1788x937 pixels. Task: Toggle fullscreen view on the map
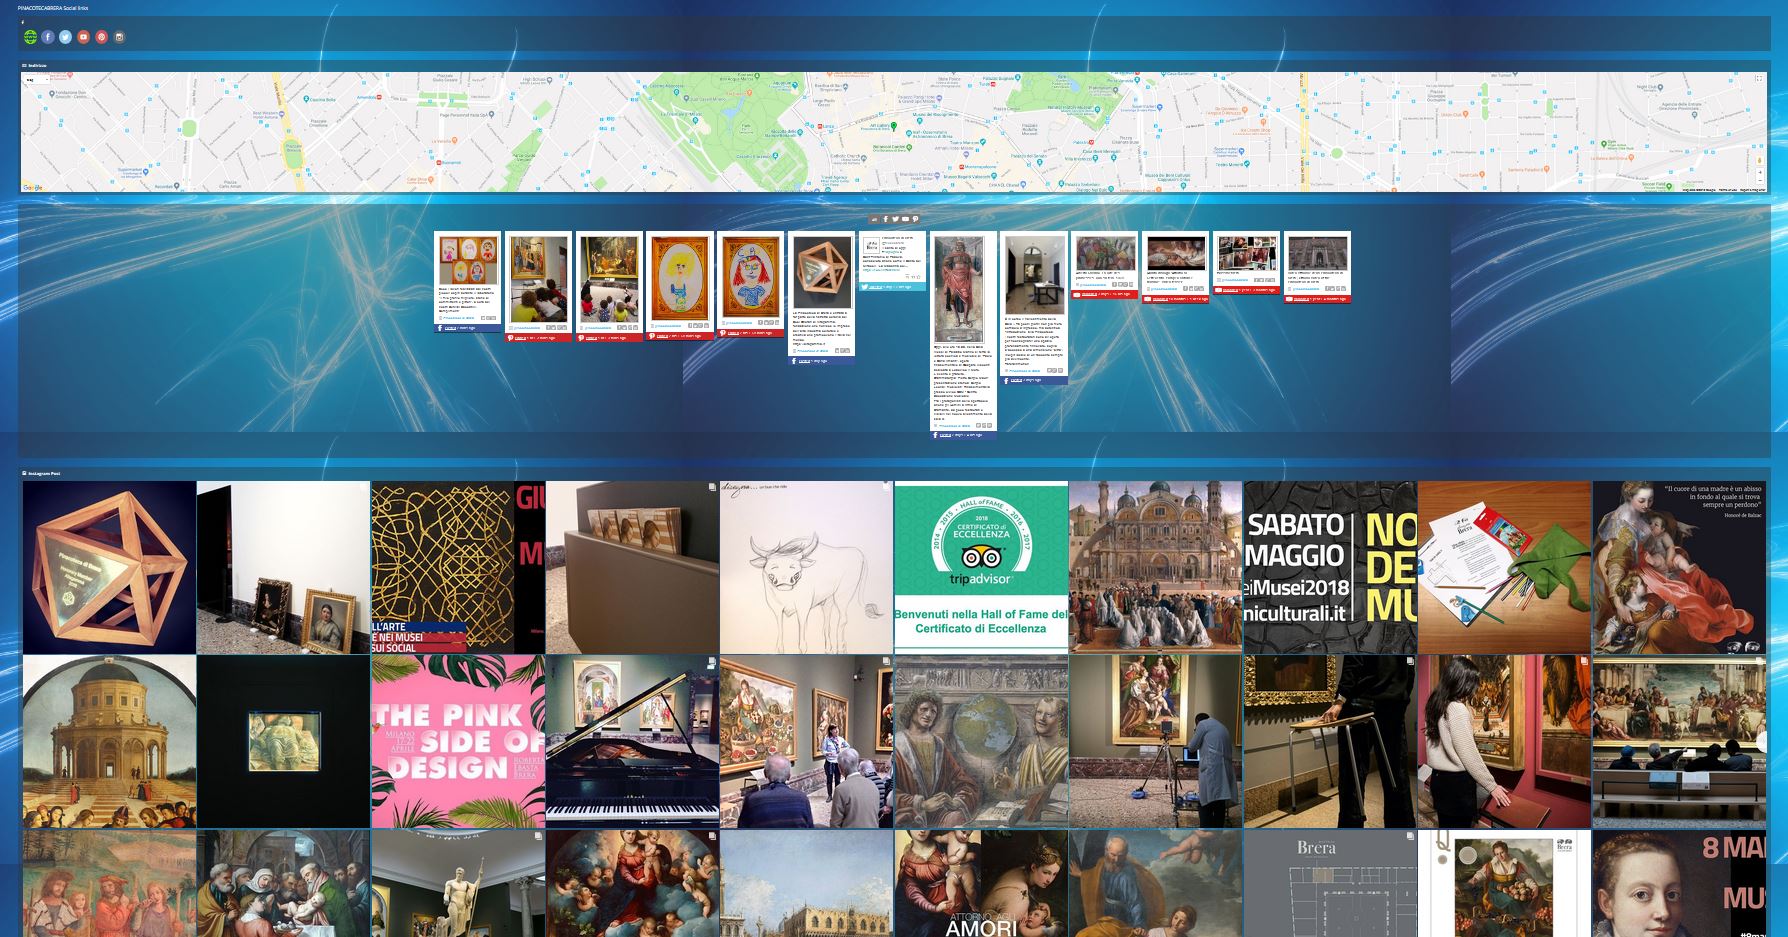point(1759,80)
